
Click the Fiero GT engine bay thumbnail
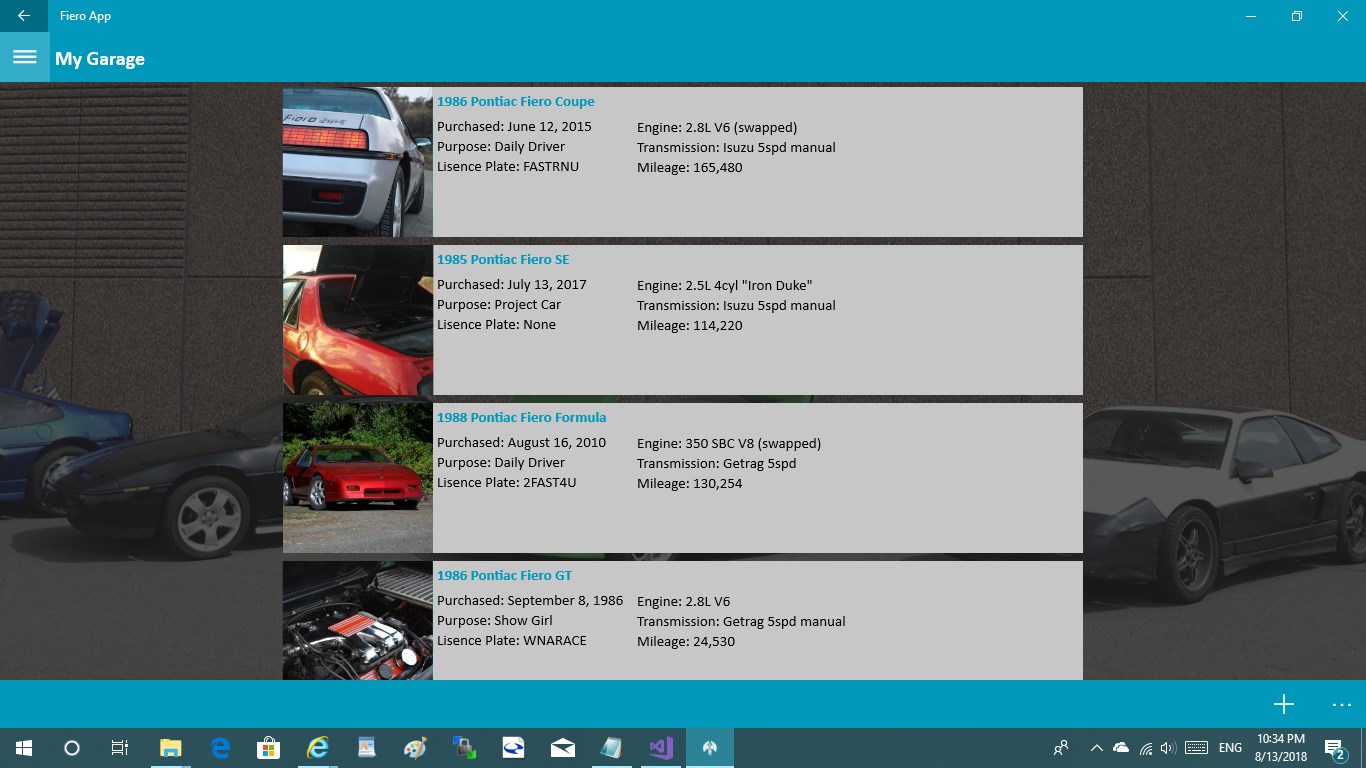point(358,620)
